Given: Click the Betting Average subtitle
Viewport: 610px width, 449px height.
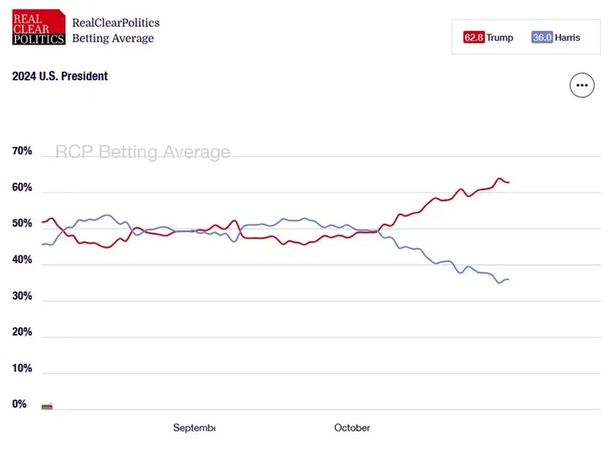Looking at the screenshot, I should tap(113, 39).
